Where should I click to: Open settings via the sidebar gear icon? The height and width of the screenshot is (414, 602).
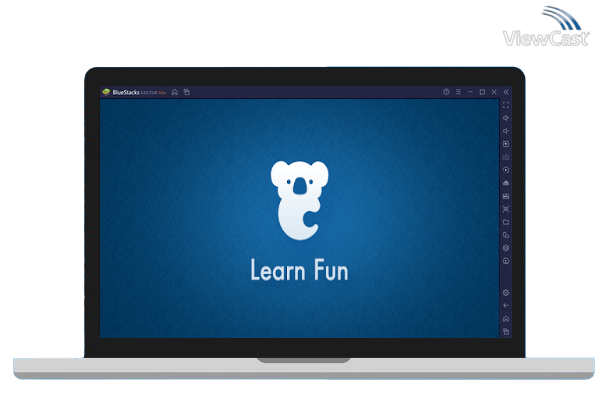pos(506,293)
